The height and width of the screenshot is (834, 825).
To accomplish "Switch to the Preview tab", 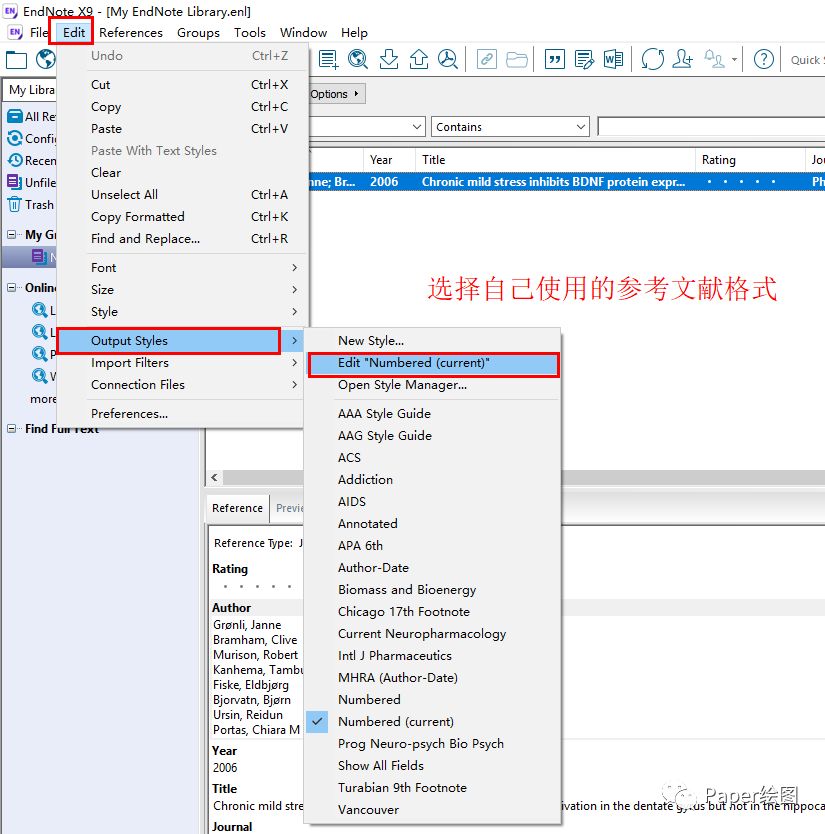I will 288,508.
